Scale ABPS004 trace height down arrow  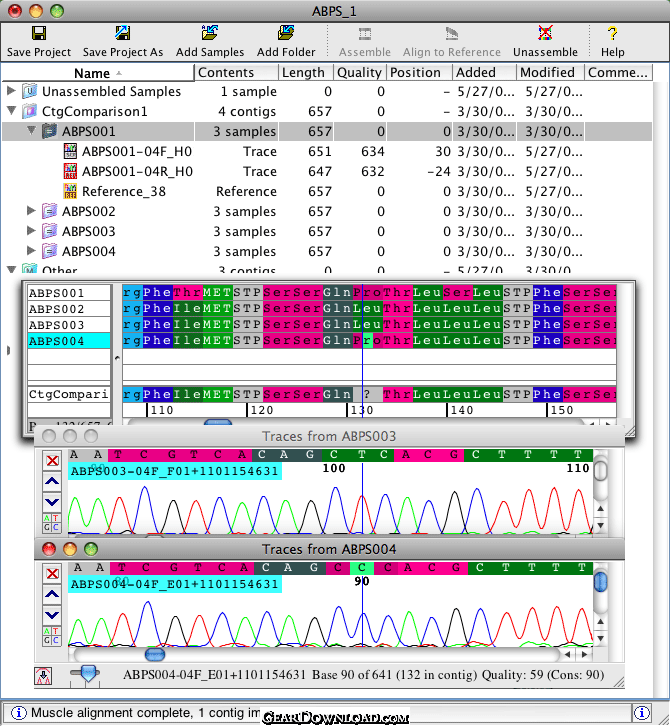pos(601,638)
